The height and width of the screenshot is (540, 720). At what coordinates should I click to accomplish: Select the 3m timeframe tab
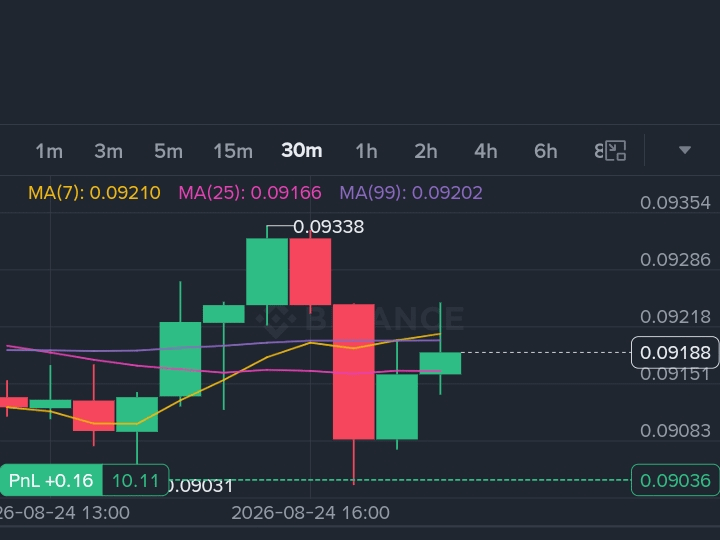click(108, 151)
